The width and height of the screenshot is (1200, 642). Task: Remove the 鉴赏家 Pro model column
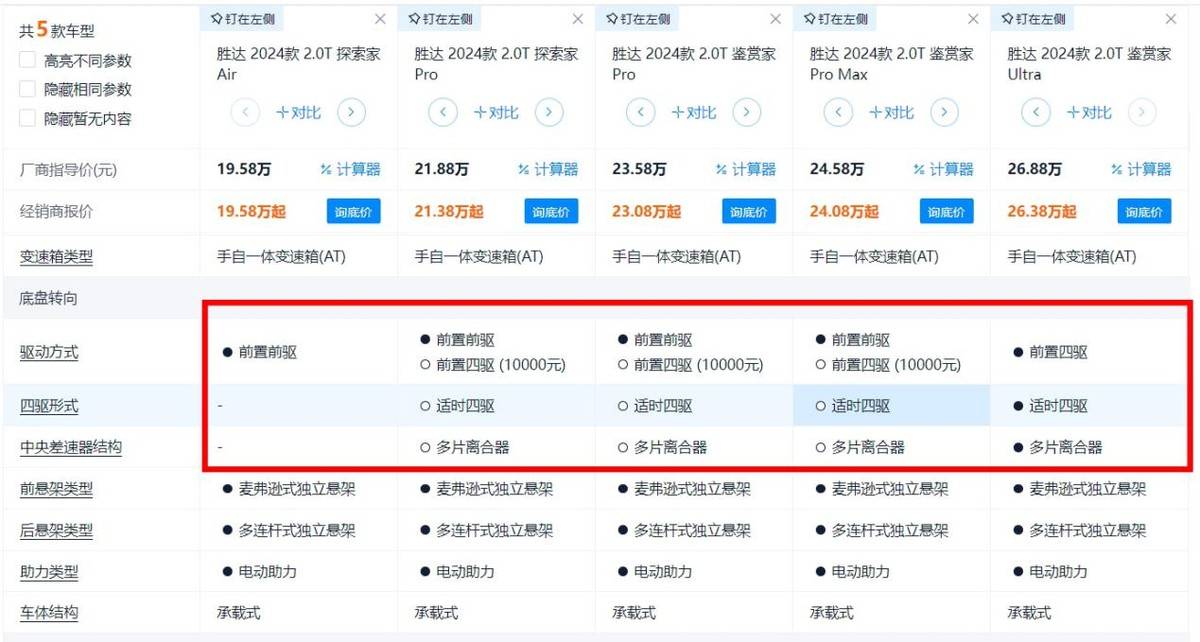coord(776,19)
